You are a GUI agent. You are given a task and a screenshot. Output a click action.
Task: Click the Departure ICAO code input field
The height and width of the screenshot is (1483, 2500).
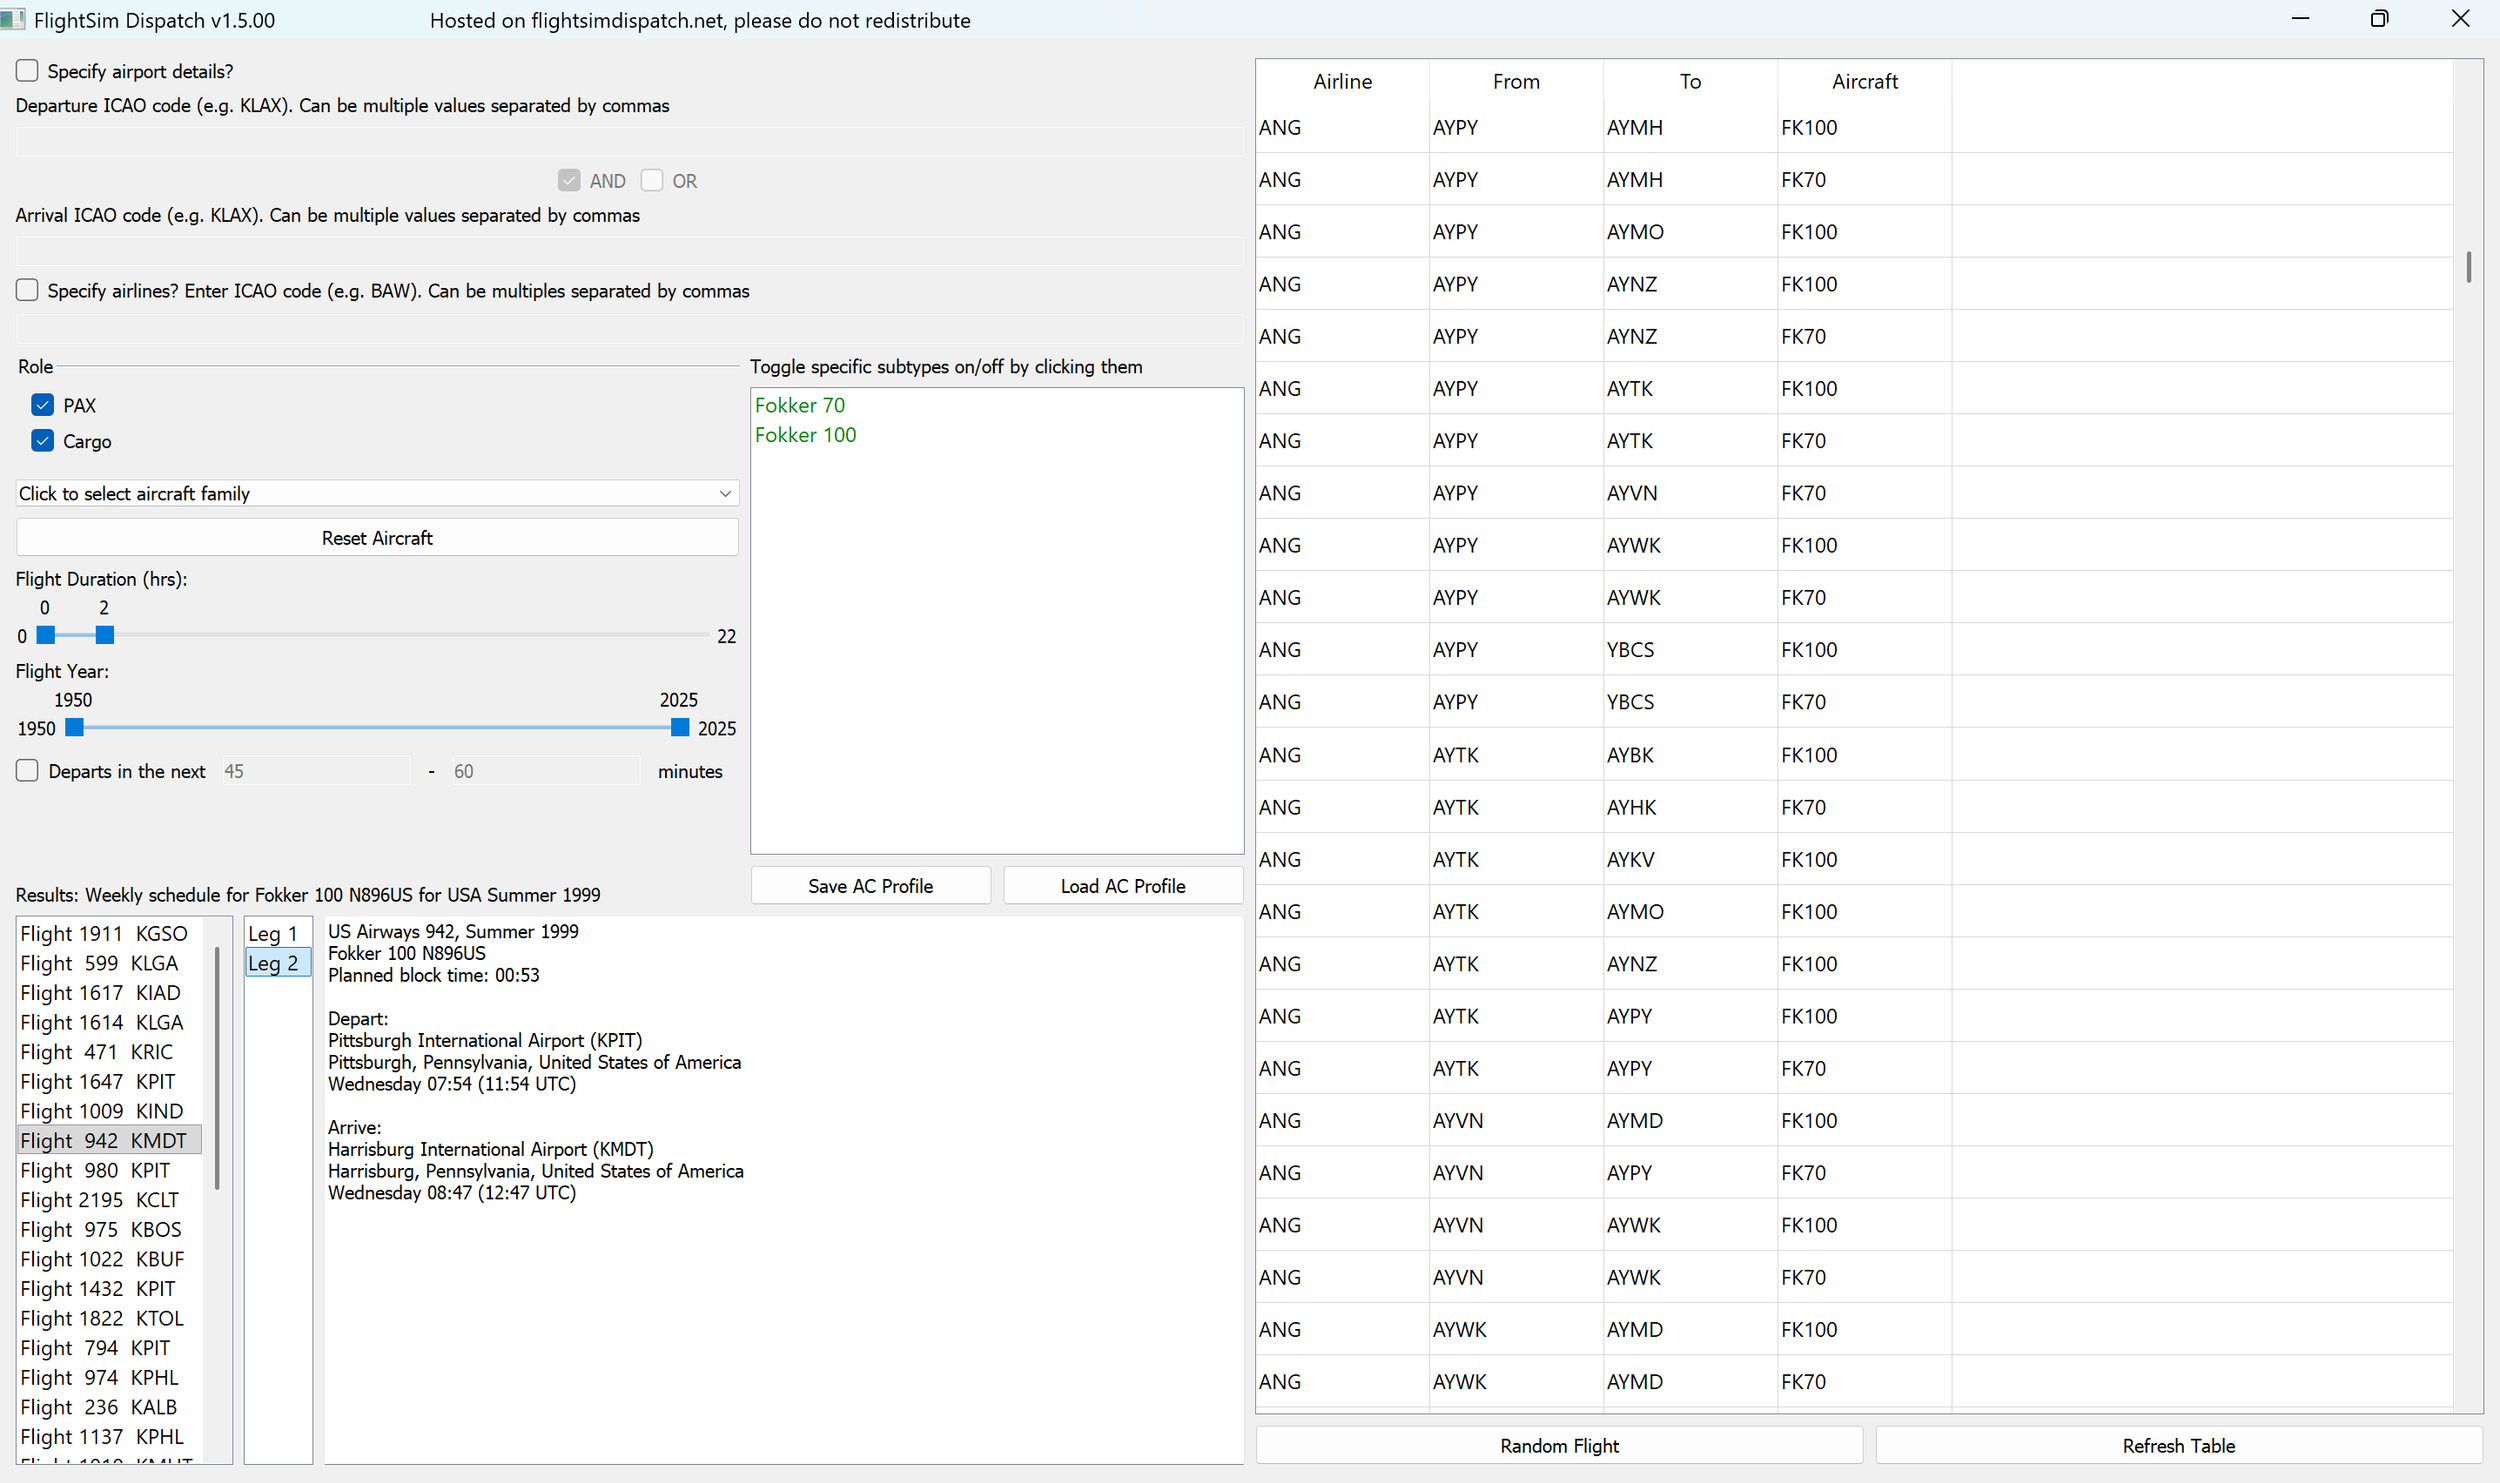[628, 143]
